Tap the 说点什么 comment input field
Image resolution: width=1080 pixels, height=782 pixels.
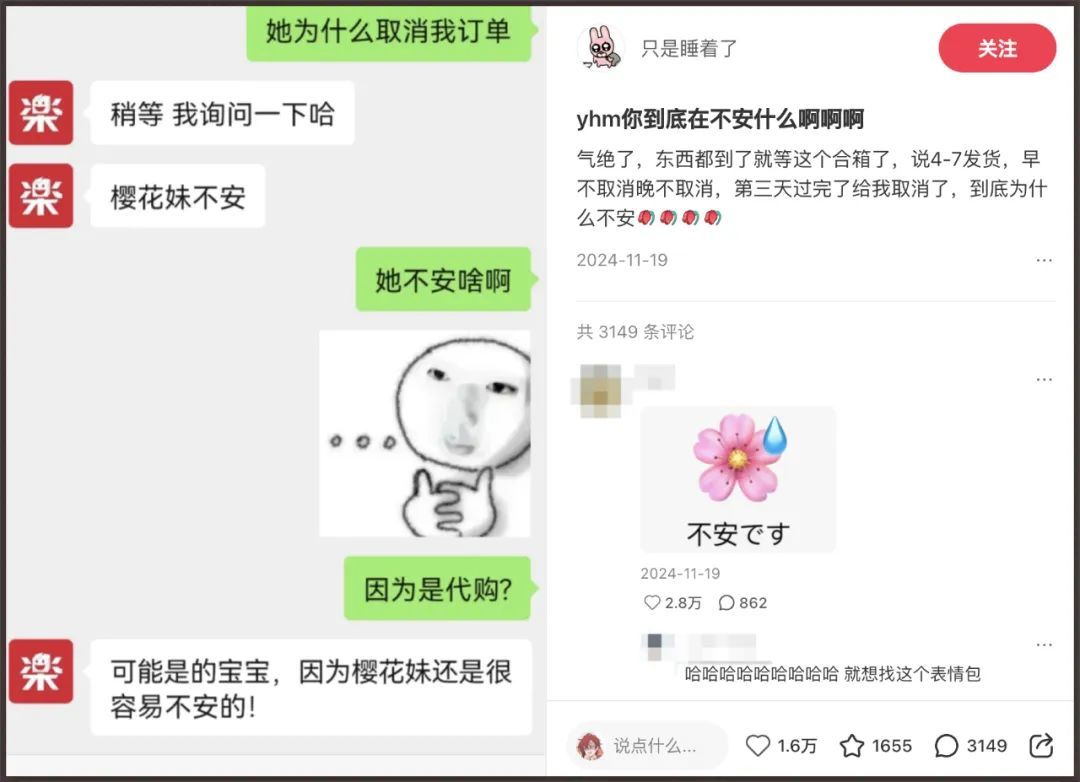pyautogui.click(x=647, y=745)
